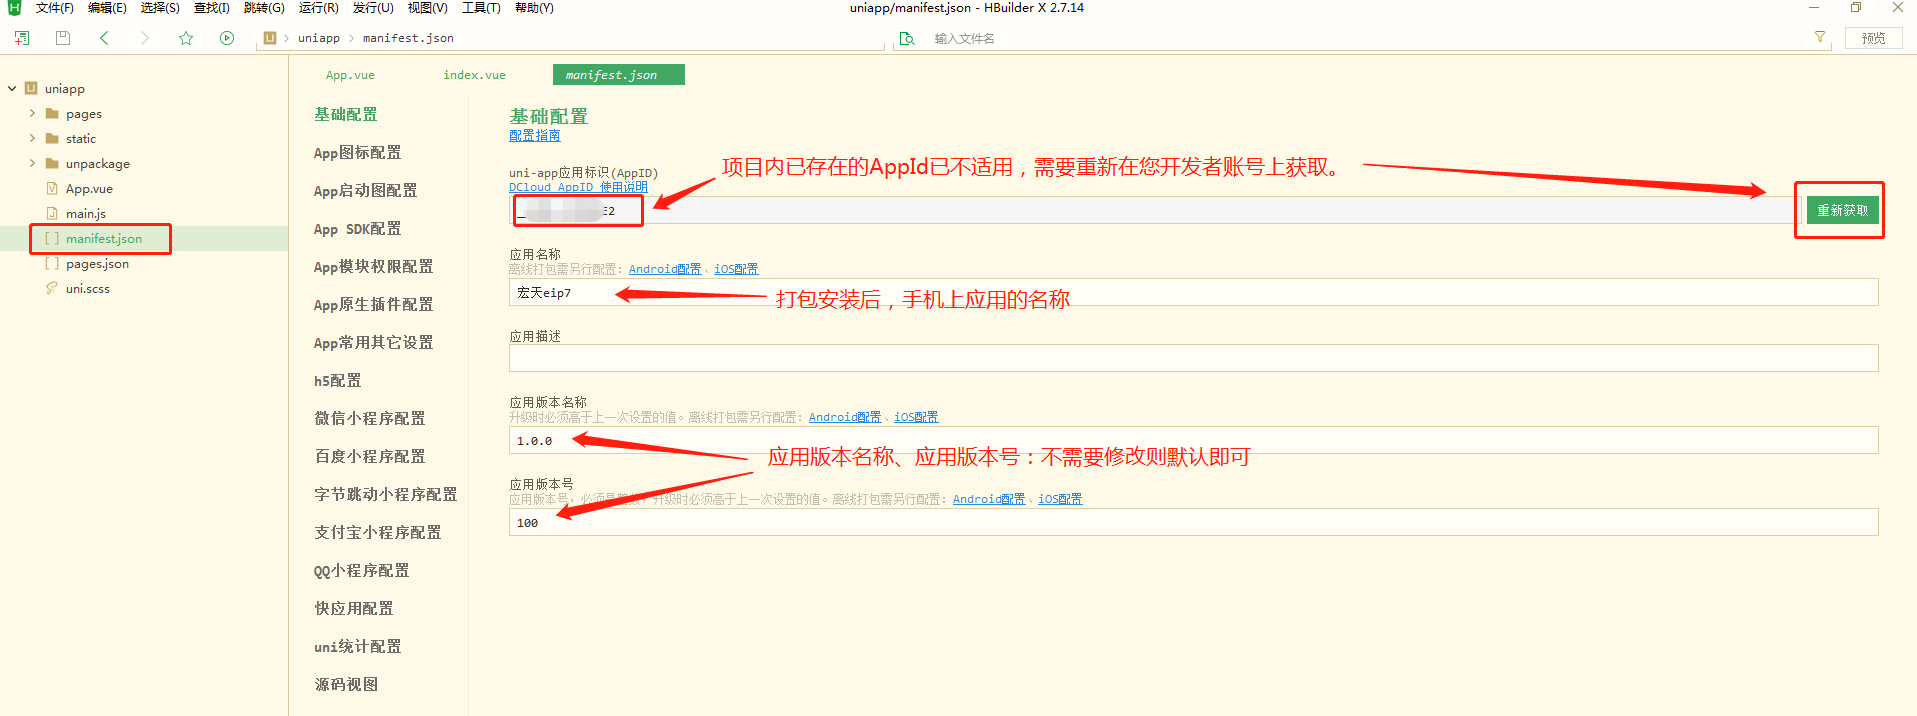Open h5配置 section
Screen dimensions: 1917x716
click(x=338, y=380)
